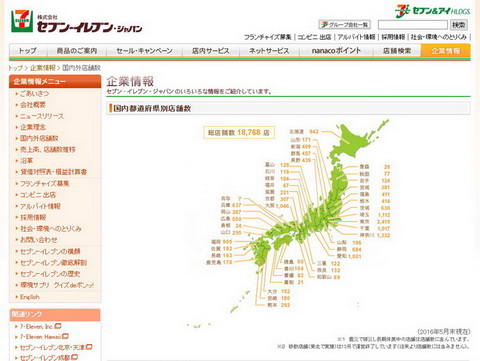Open 沿革 in the sidebar menu

click(x=26, y=160)
